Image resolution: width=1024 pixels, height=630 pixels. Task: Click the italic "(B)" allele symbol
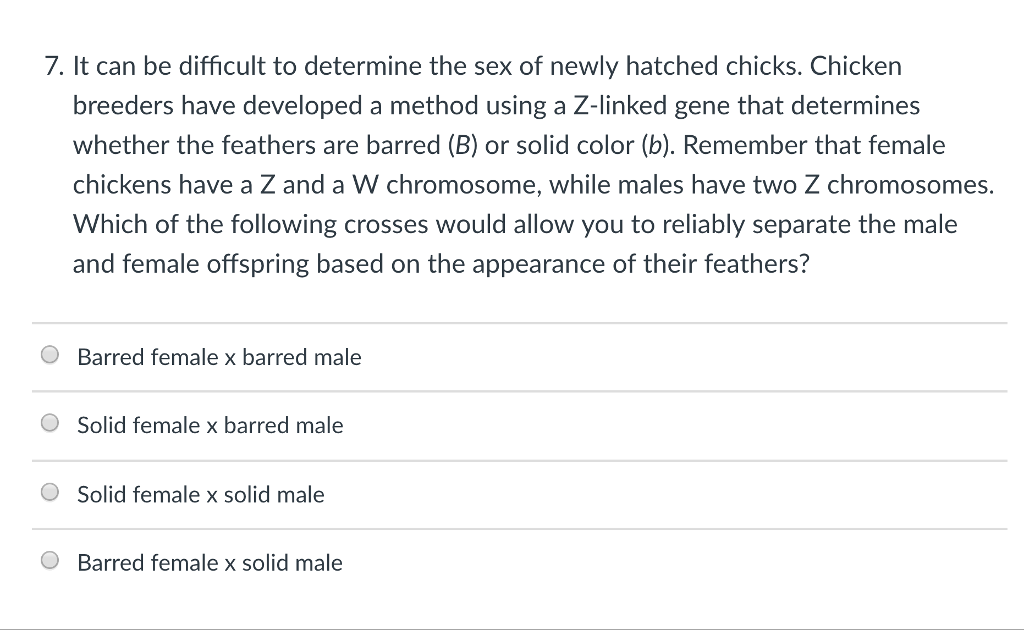coord(459,146)
